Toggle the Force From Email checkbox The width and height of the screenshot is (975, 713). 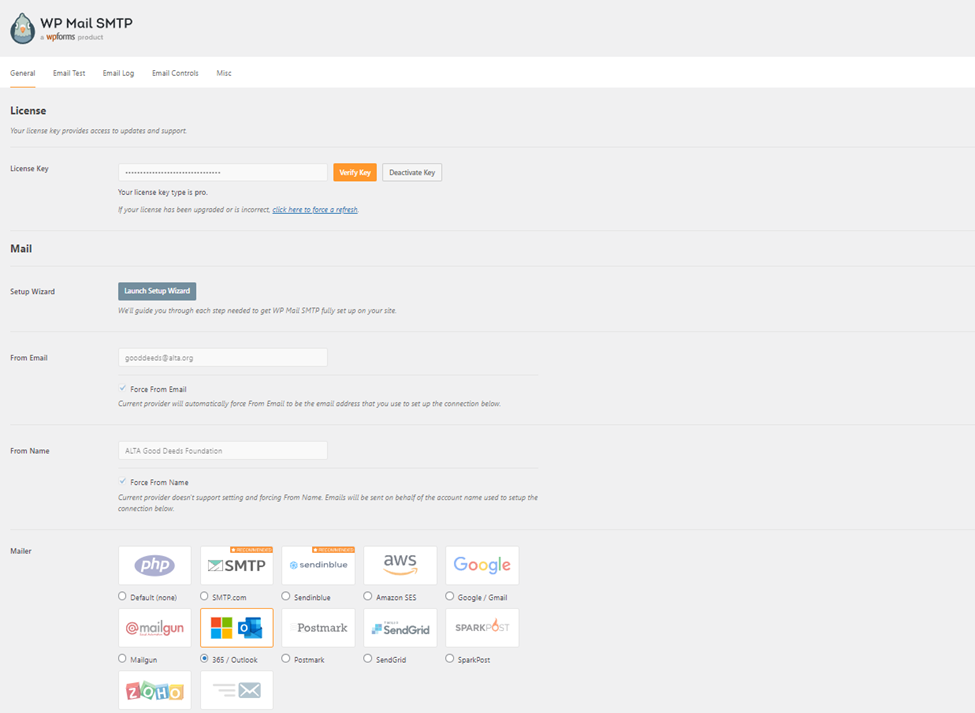pos(122,389)
